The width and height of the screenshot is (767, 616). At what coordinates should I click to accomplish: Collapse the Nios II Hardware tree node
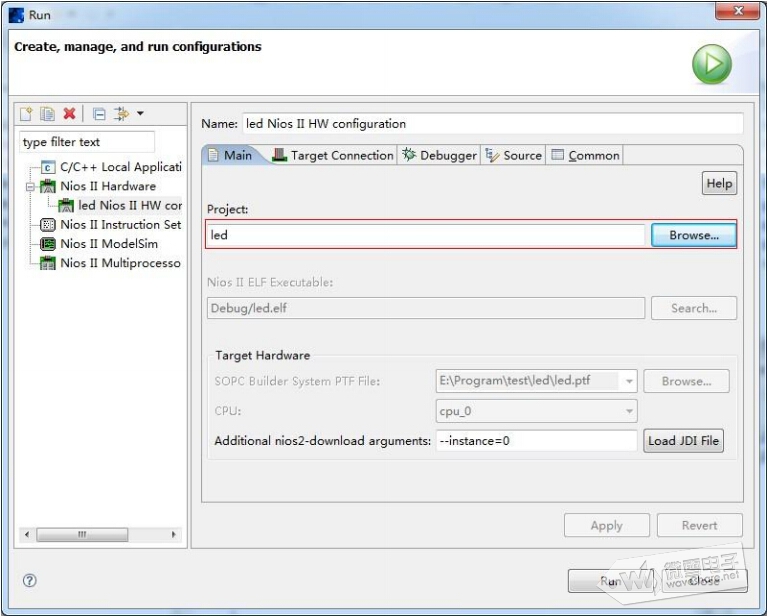(31, 186)
